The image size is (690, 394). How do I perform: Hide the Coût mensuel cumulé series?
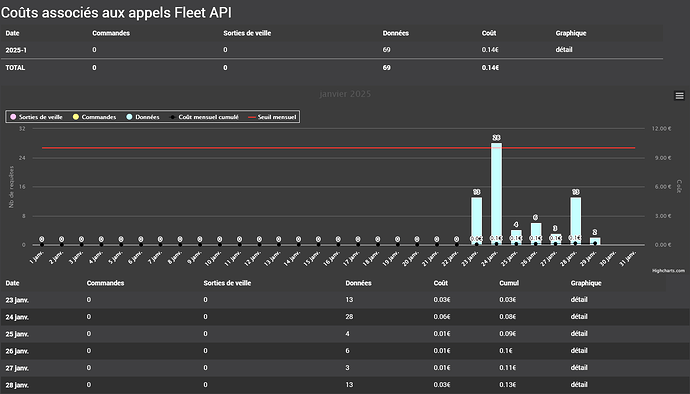pos(204,117)
